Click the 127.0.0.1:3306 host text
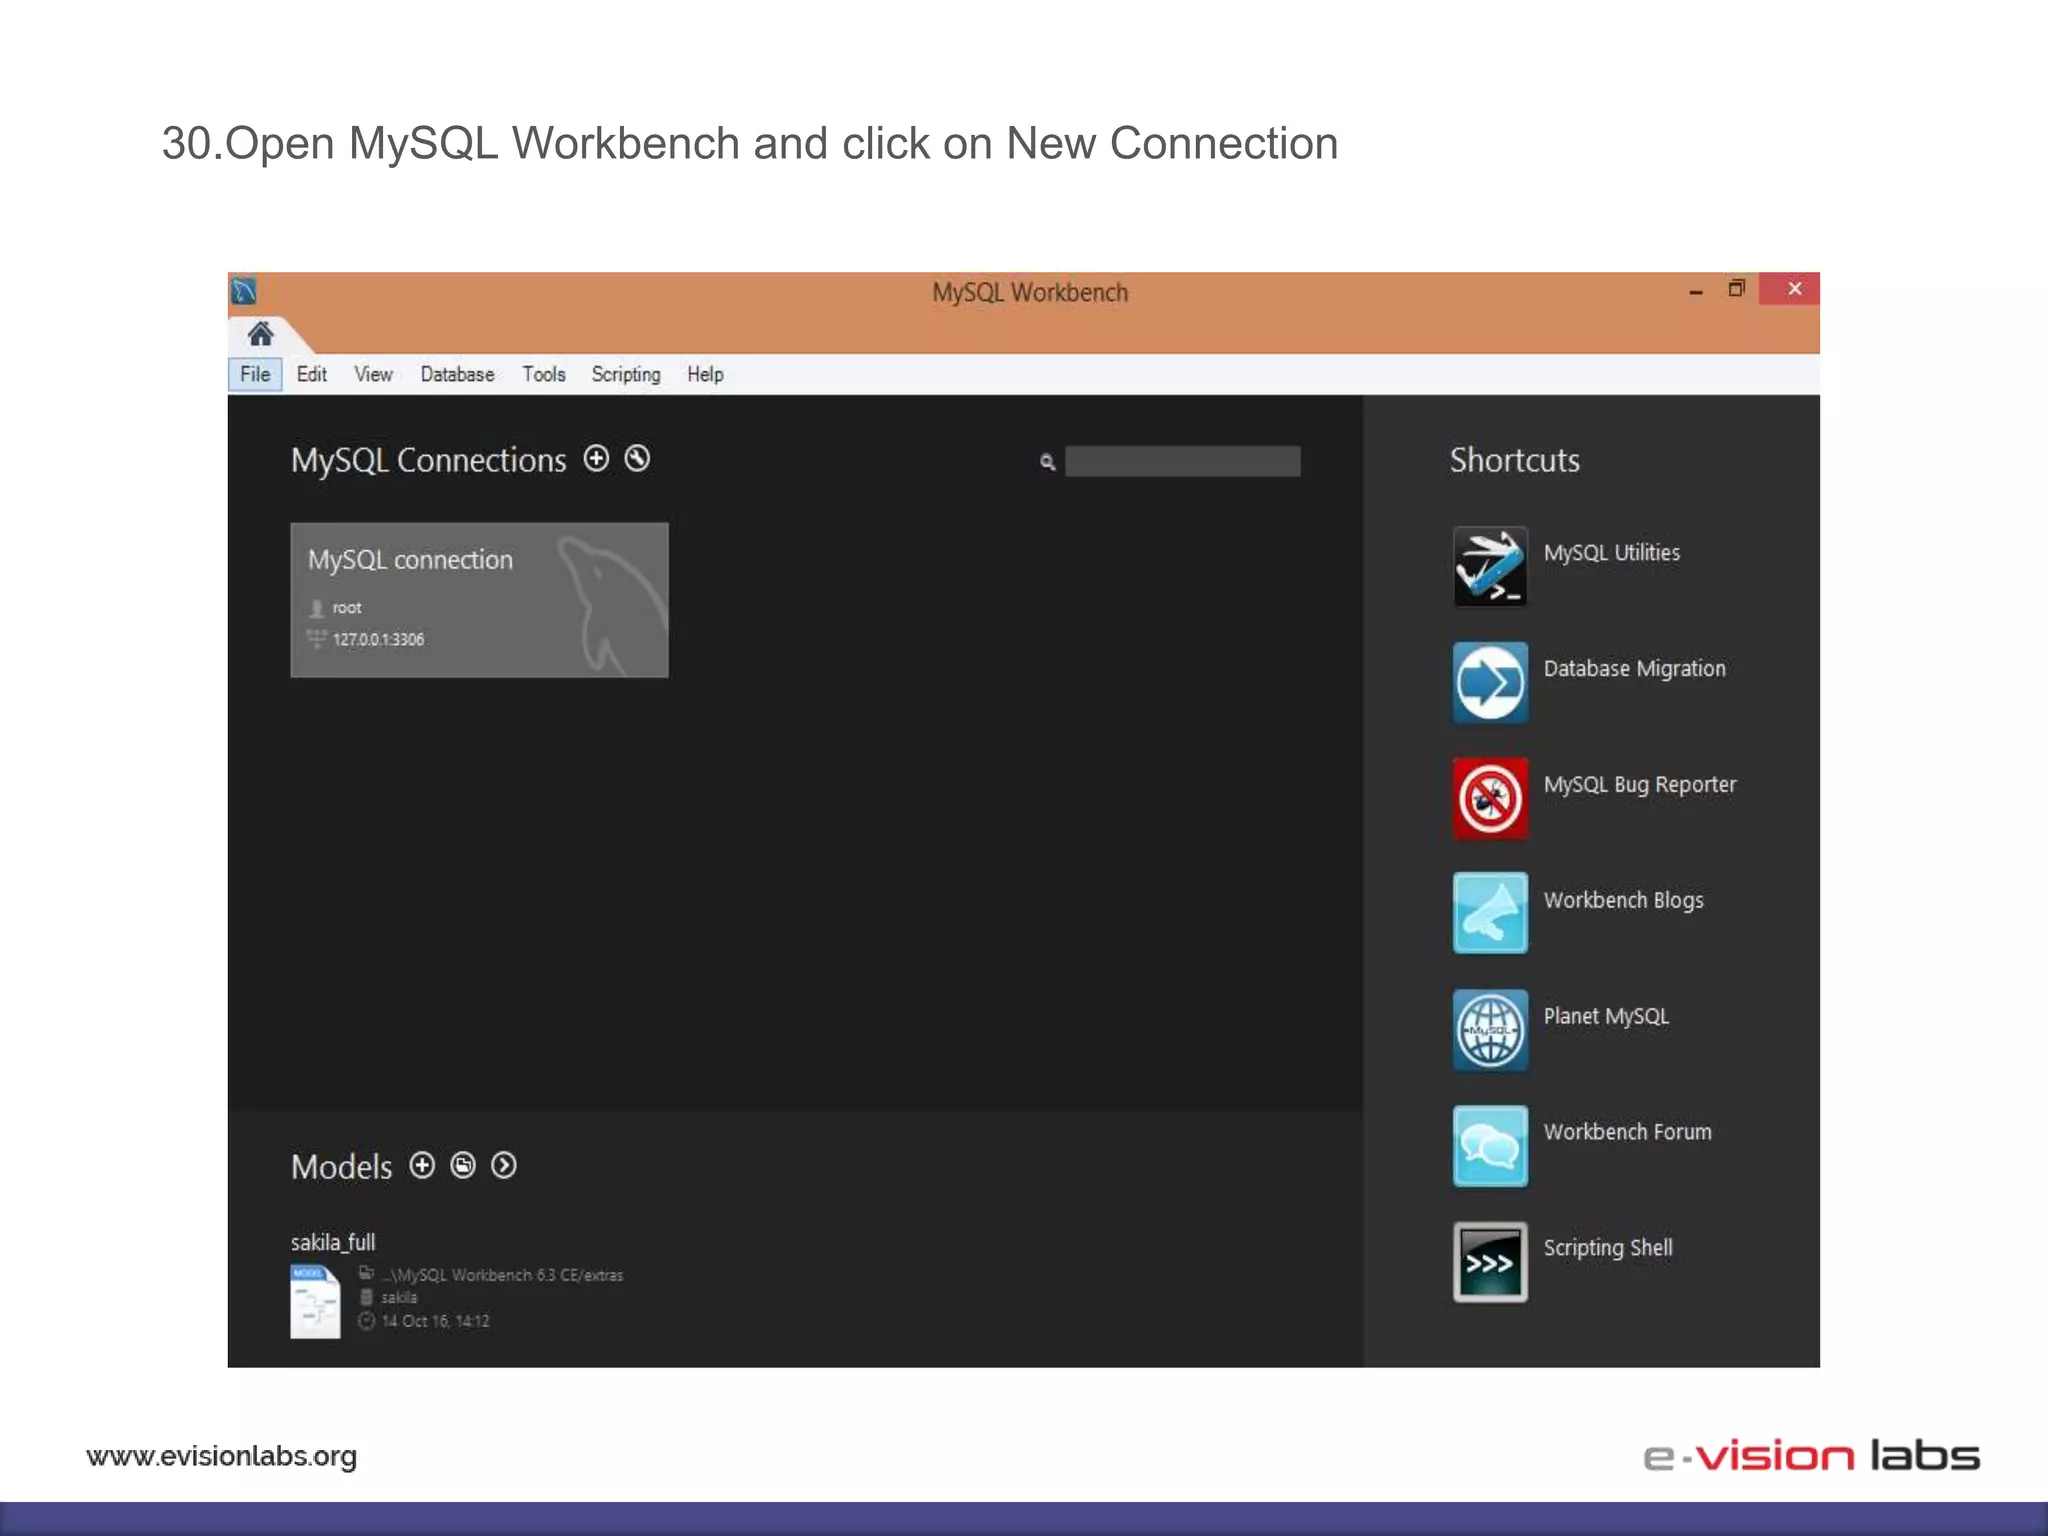 pos(378,640)
